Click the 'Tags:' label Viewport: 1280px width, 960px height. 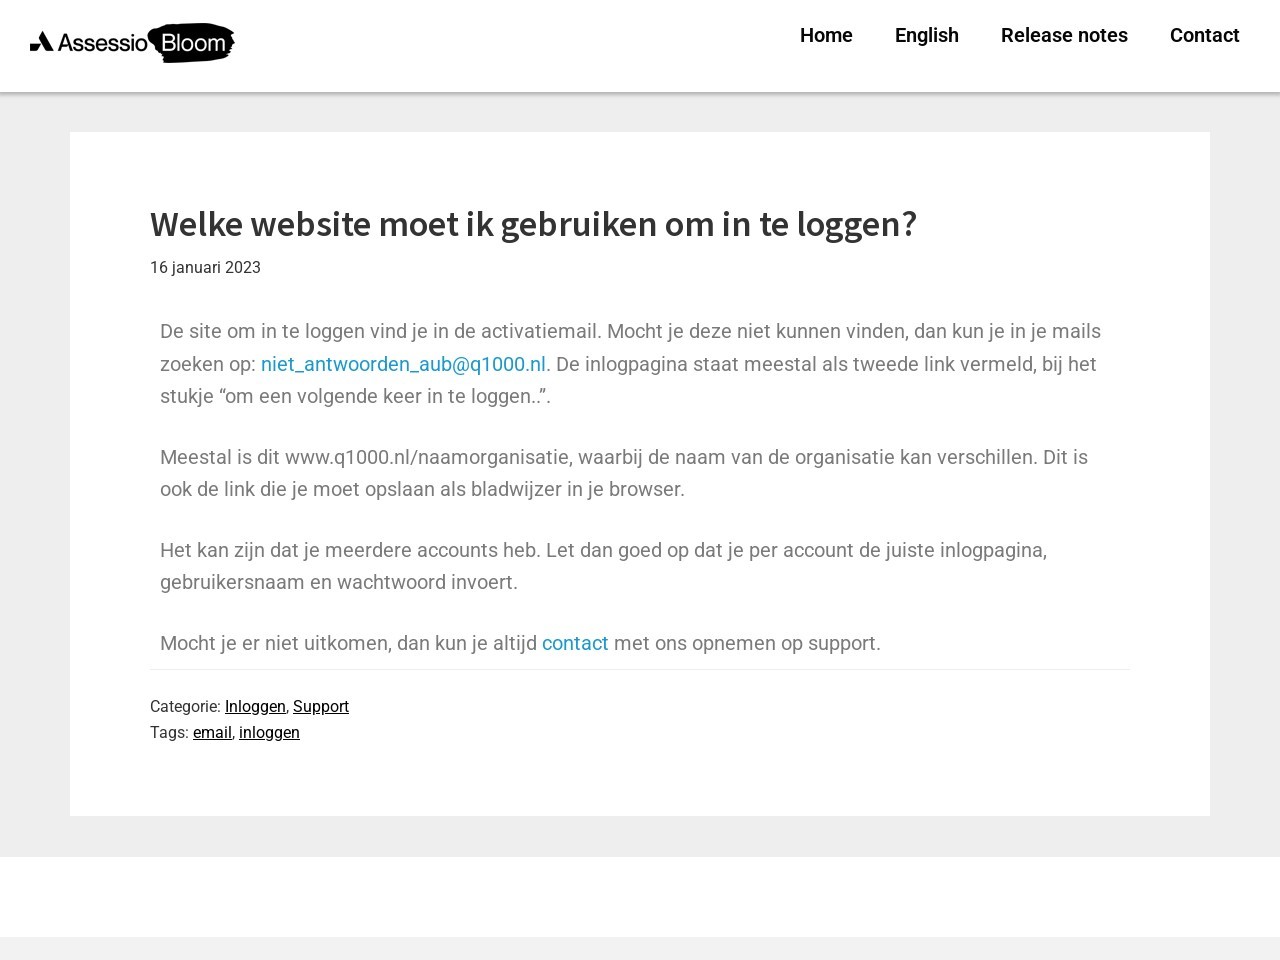169,732
